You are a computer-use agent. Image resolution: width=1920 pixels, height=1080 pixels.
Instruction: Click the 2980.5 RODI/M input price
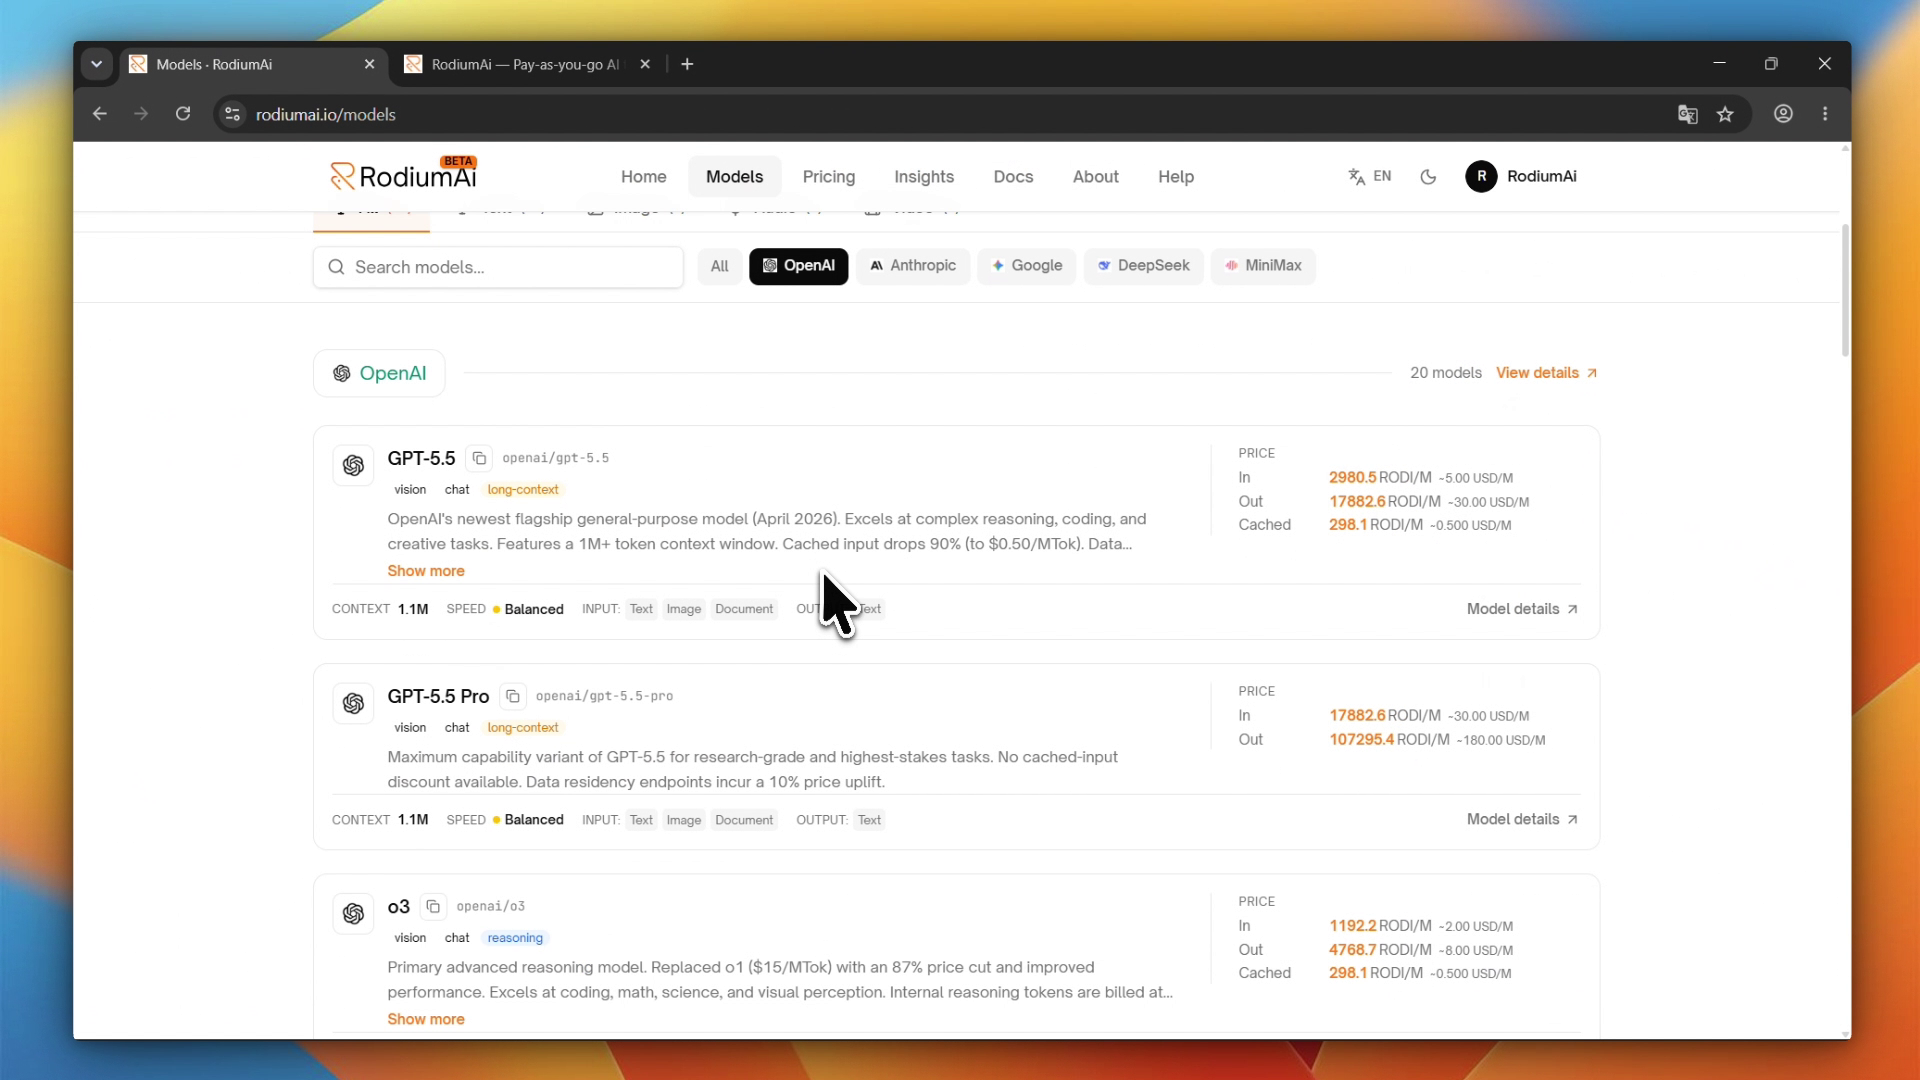1380,478
